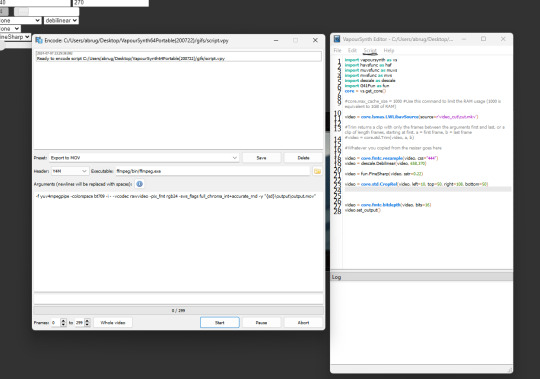The height and width of the screenshot is (379, 540).
Task: Close the VapourSynth Editor window
Action: point(503,39)
